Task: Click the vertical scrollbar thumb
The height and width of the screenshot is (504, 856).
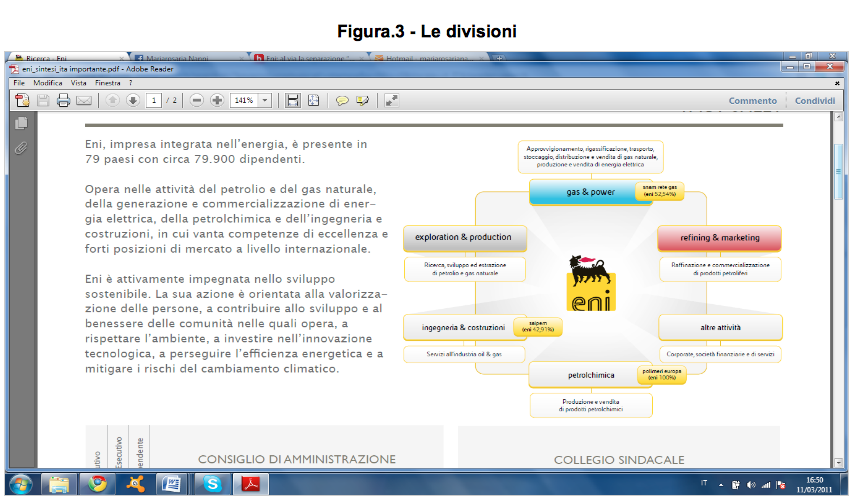Action: pyautogui.click(x=839, y=171)
